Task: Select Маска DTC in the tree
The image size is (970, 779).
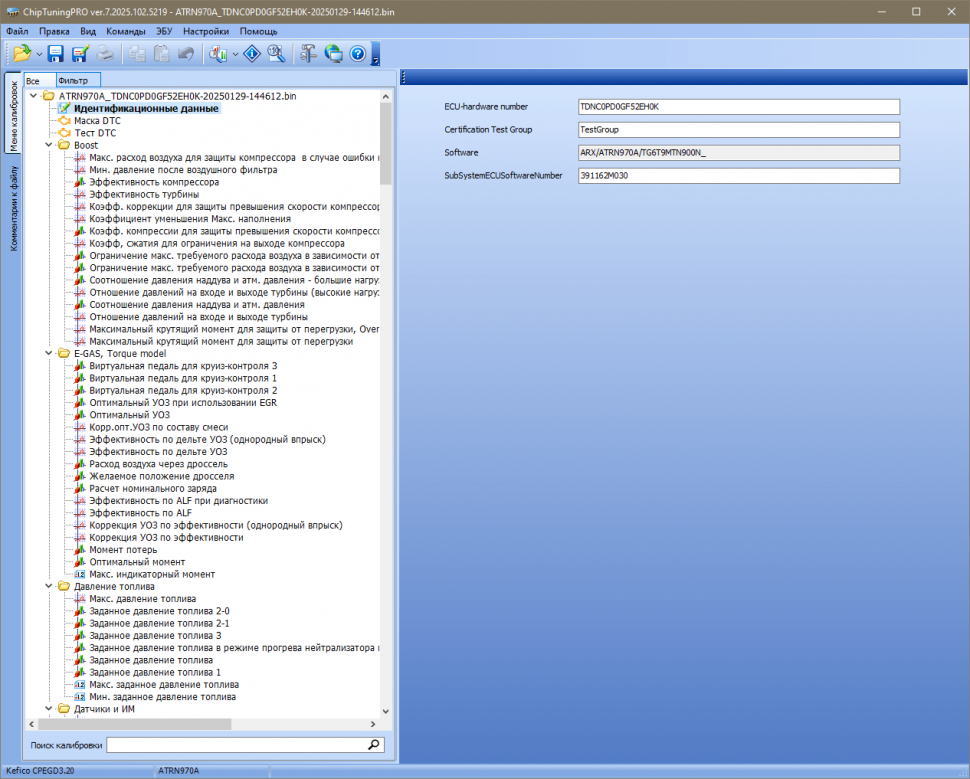Action: 97,120
